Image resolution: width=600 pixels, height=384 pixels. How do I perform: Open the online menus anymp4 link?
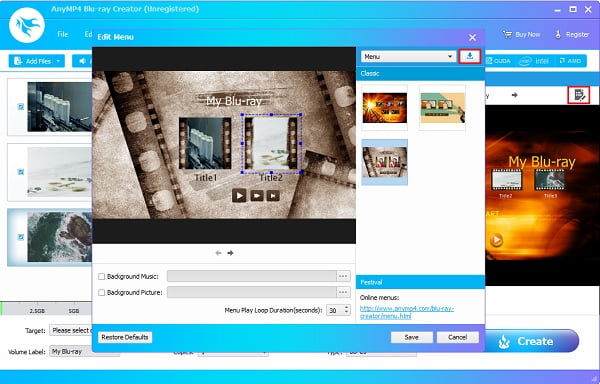pyautogui.click(x=407, y=312)
